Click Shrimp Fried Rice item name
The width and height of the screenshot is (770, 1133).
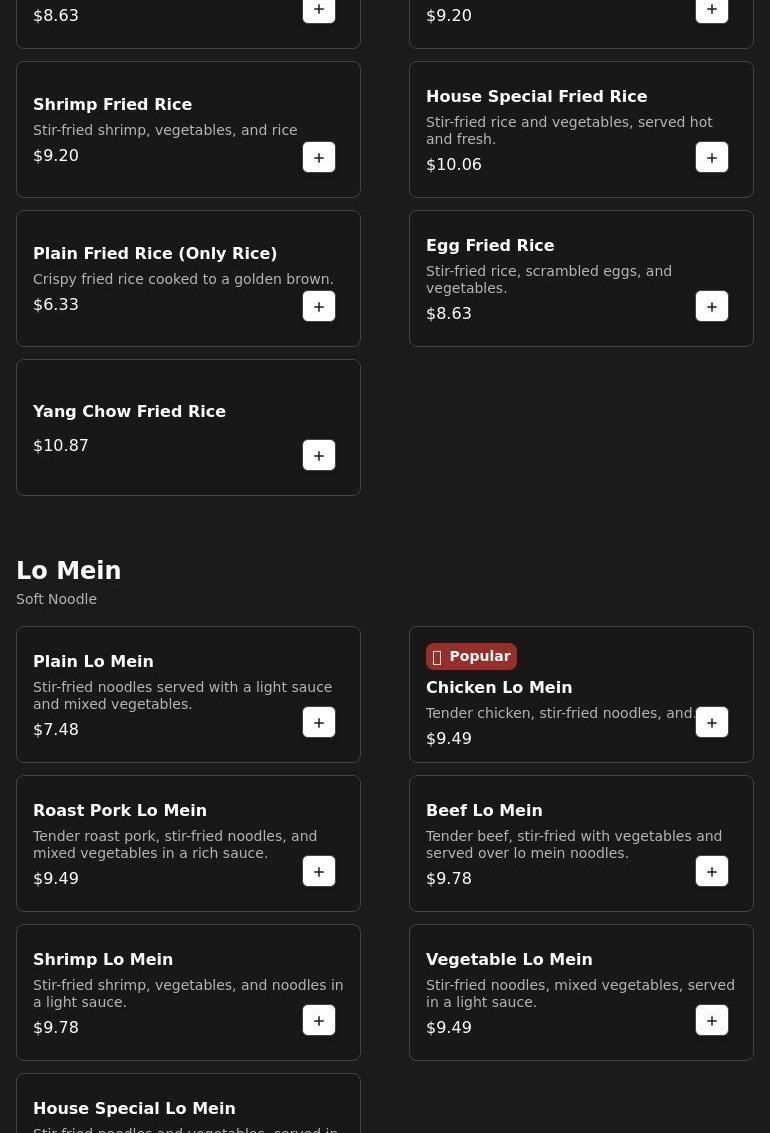pos(112,104)
